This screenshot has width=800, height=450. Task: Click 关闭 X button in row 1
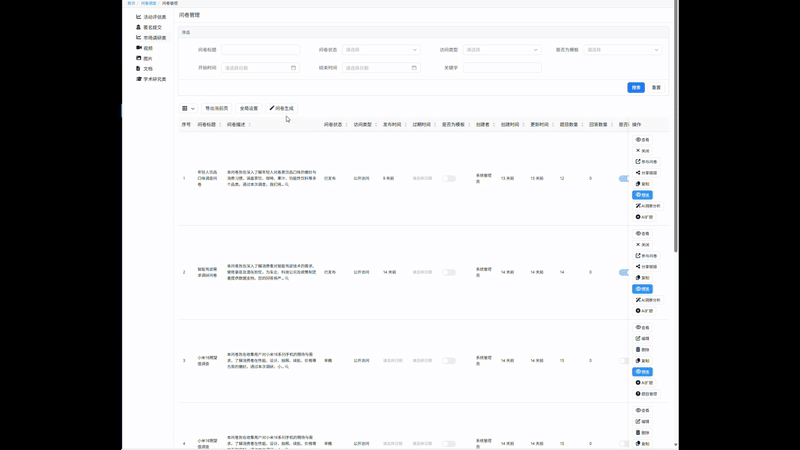point(642,151)
